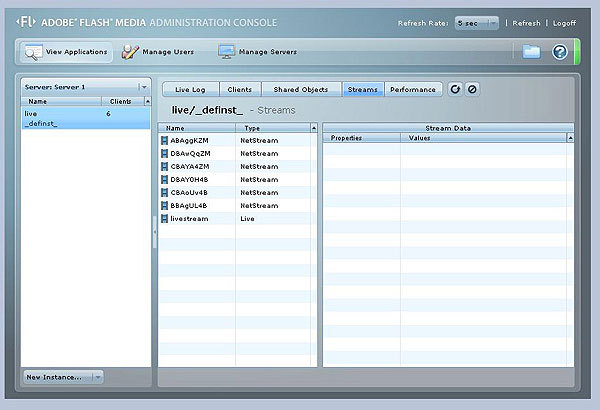Switch to the Live Log tab
Screen dimensions: 600x410
[x=191, y=89]
